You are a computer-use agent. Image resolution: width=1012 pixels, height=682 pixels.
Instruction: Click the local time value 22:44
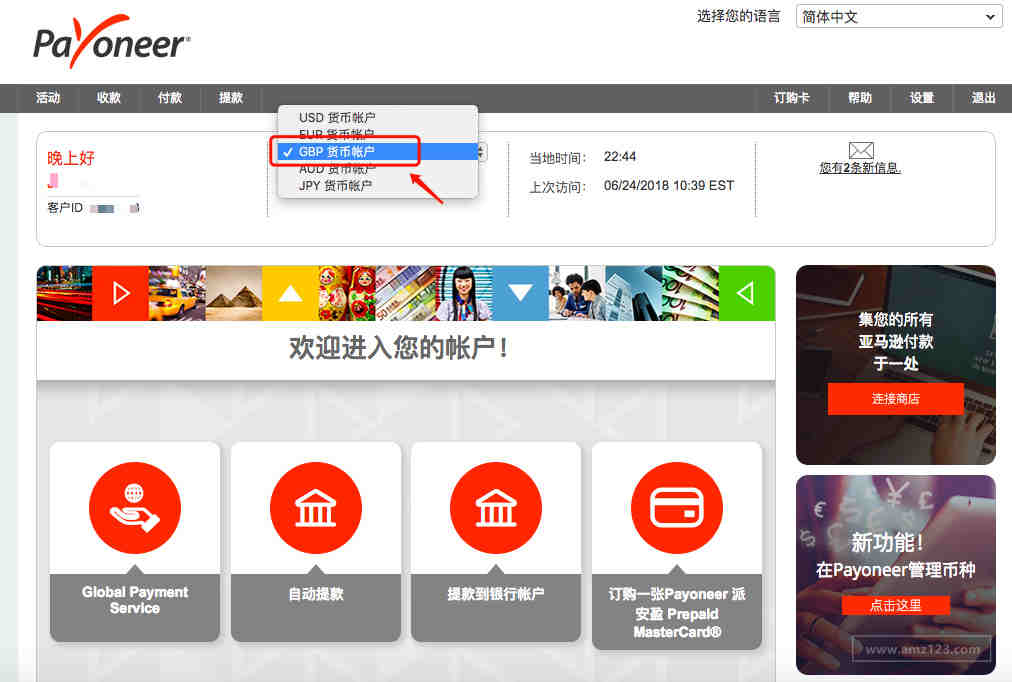(x=620, y=157)
